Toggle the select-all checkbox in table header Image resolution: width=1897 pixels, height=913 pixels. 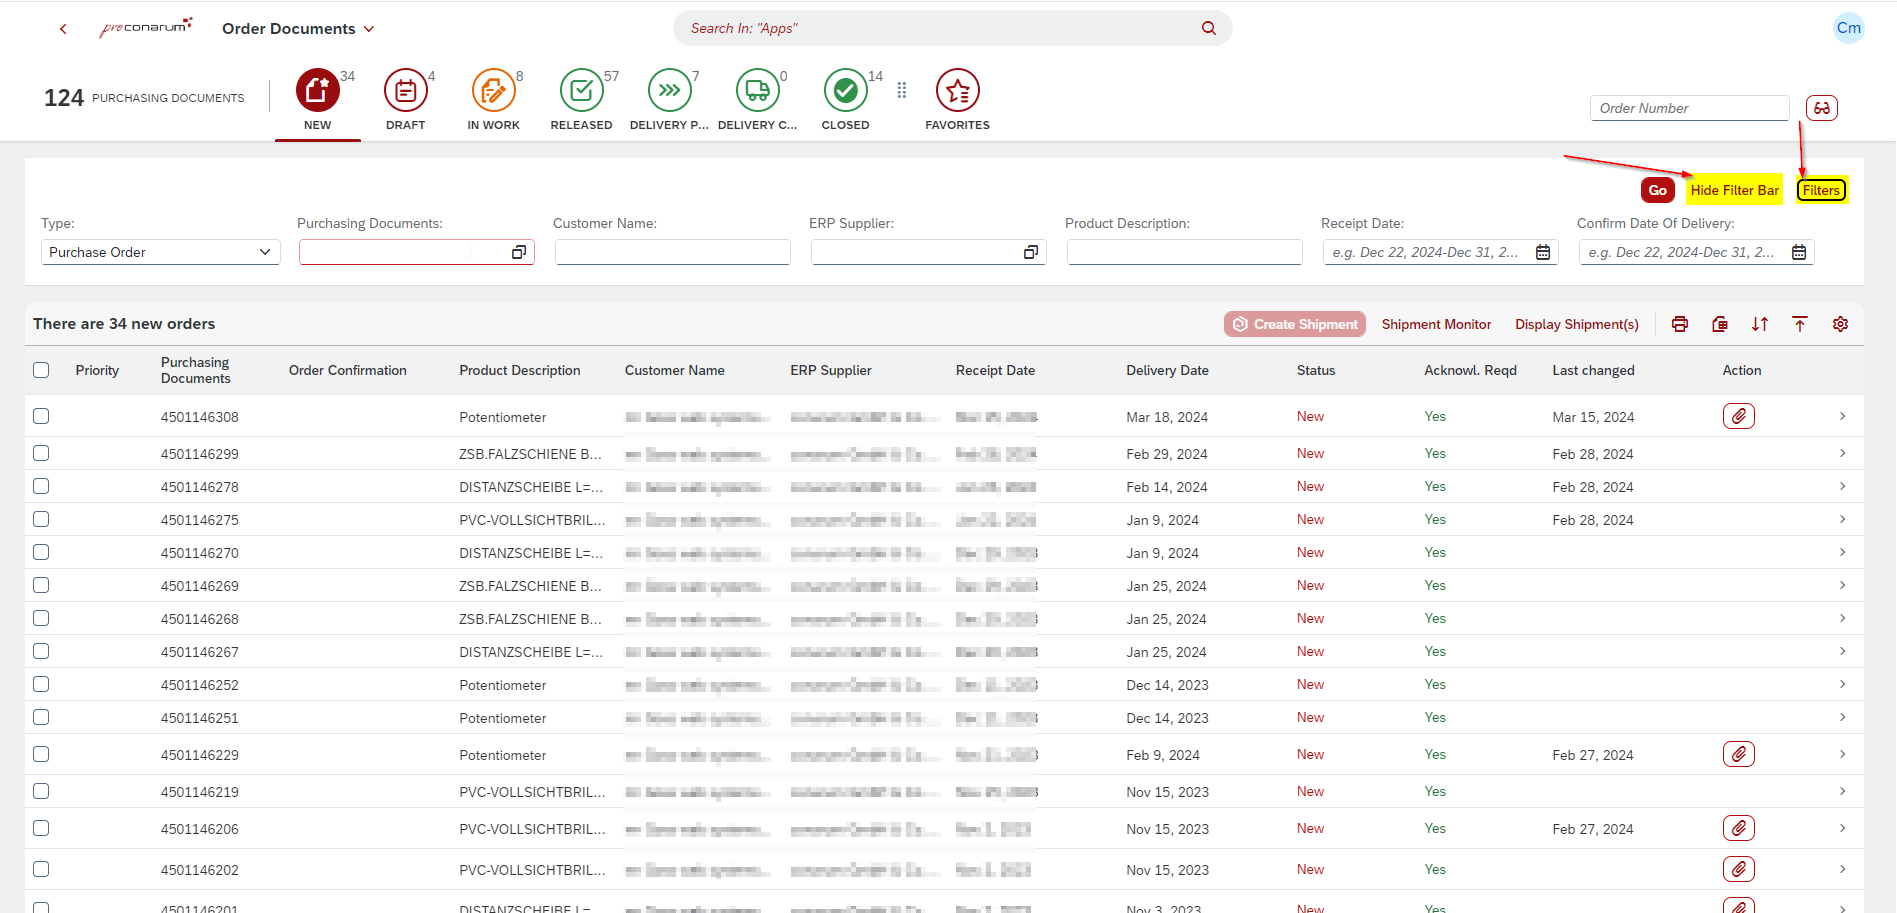[41, 370]
